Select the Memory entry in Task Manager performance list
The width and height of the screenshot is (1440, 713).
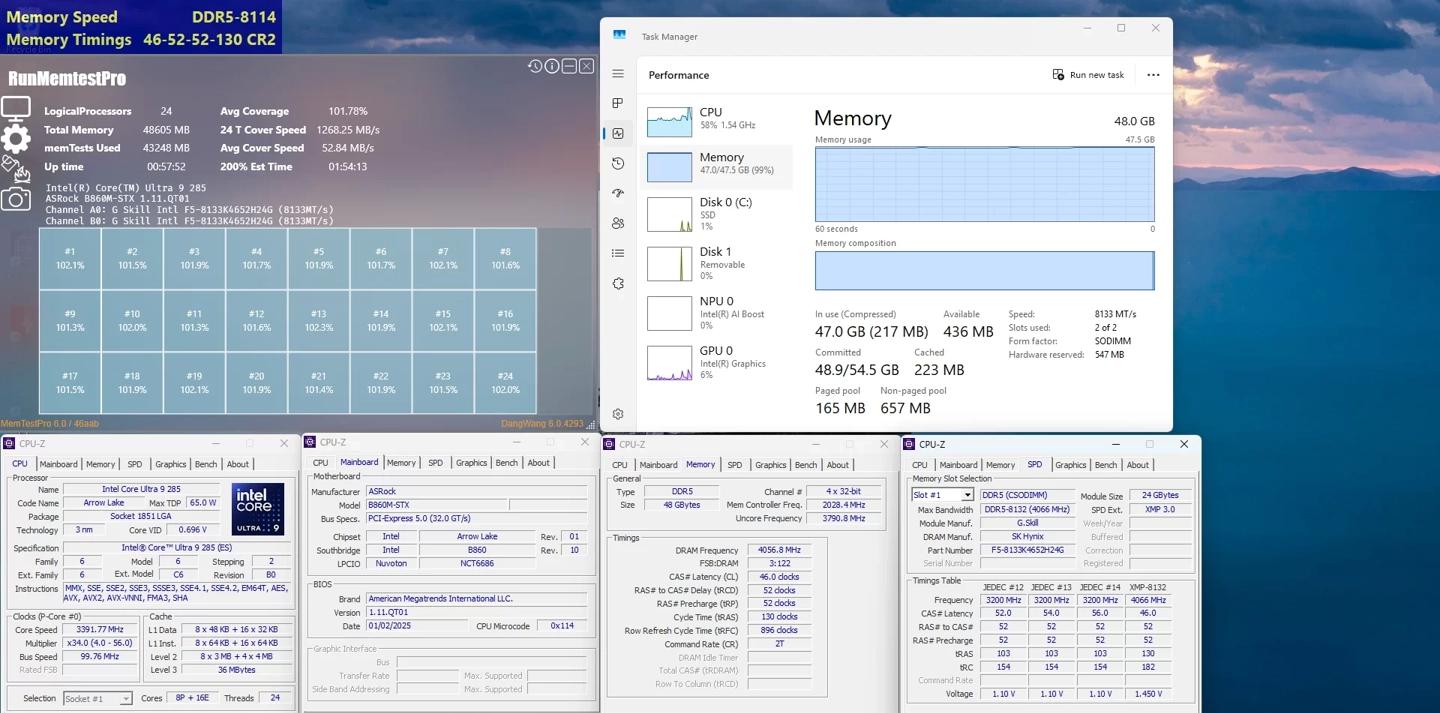tap(715, 166)
